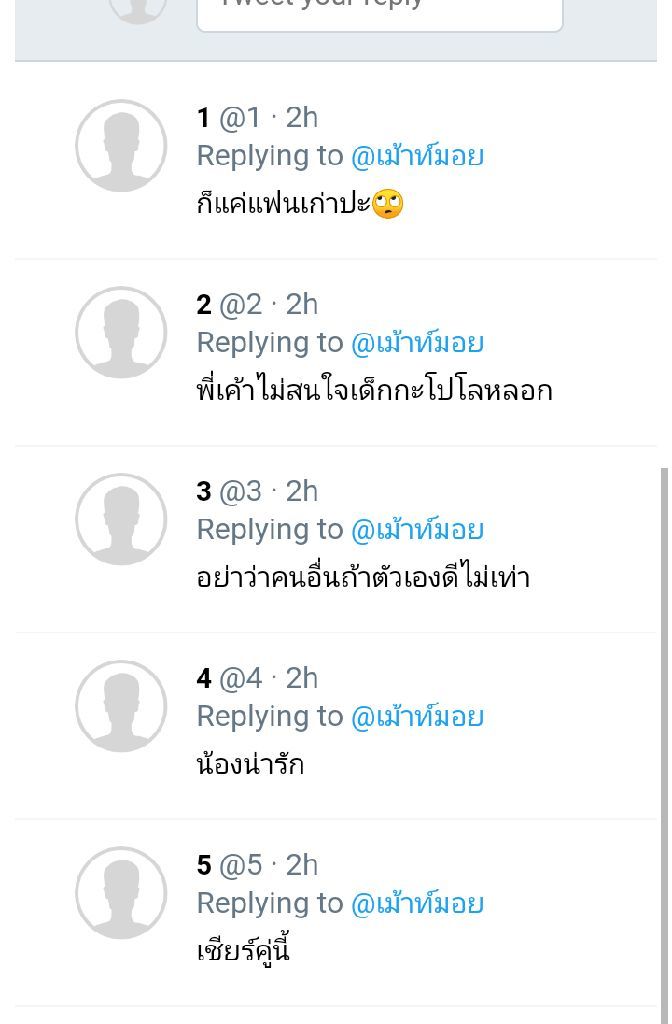Focus the Tweet your reply box
Screen dimensions: 672x1024
tap(380, 10)
